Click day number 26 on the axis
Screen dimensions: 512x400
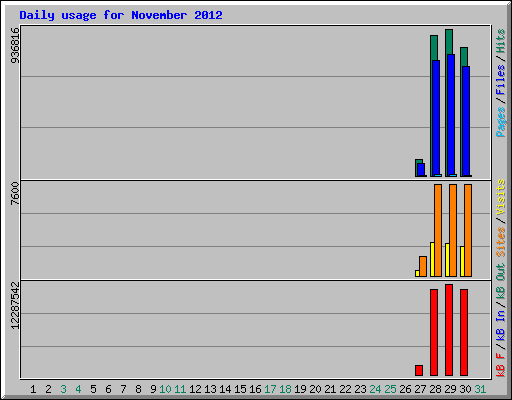pyautogui.click(x=405, y=389)
